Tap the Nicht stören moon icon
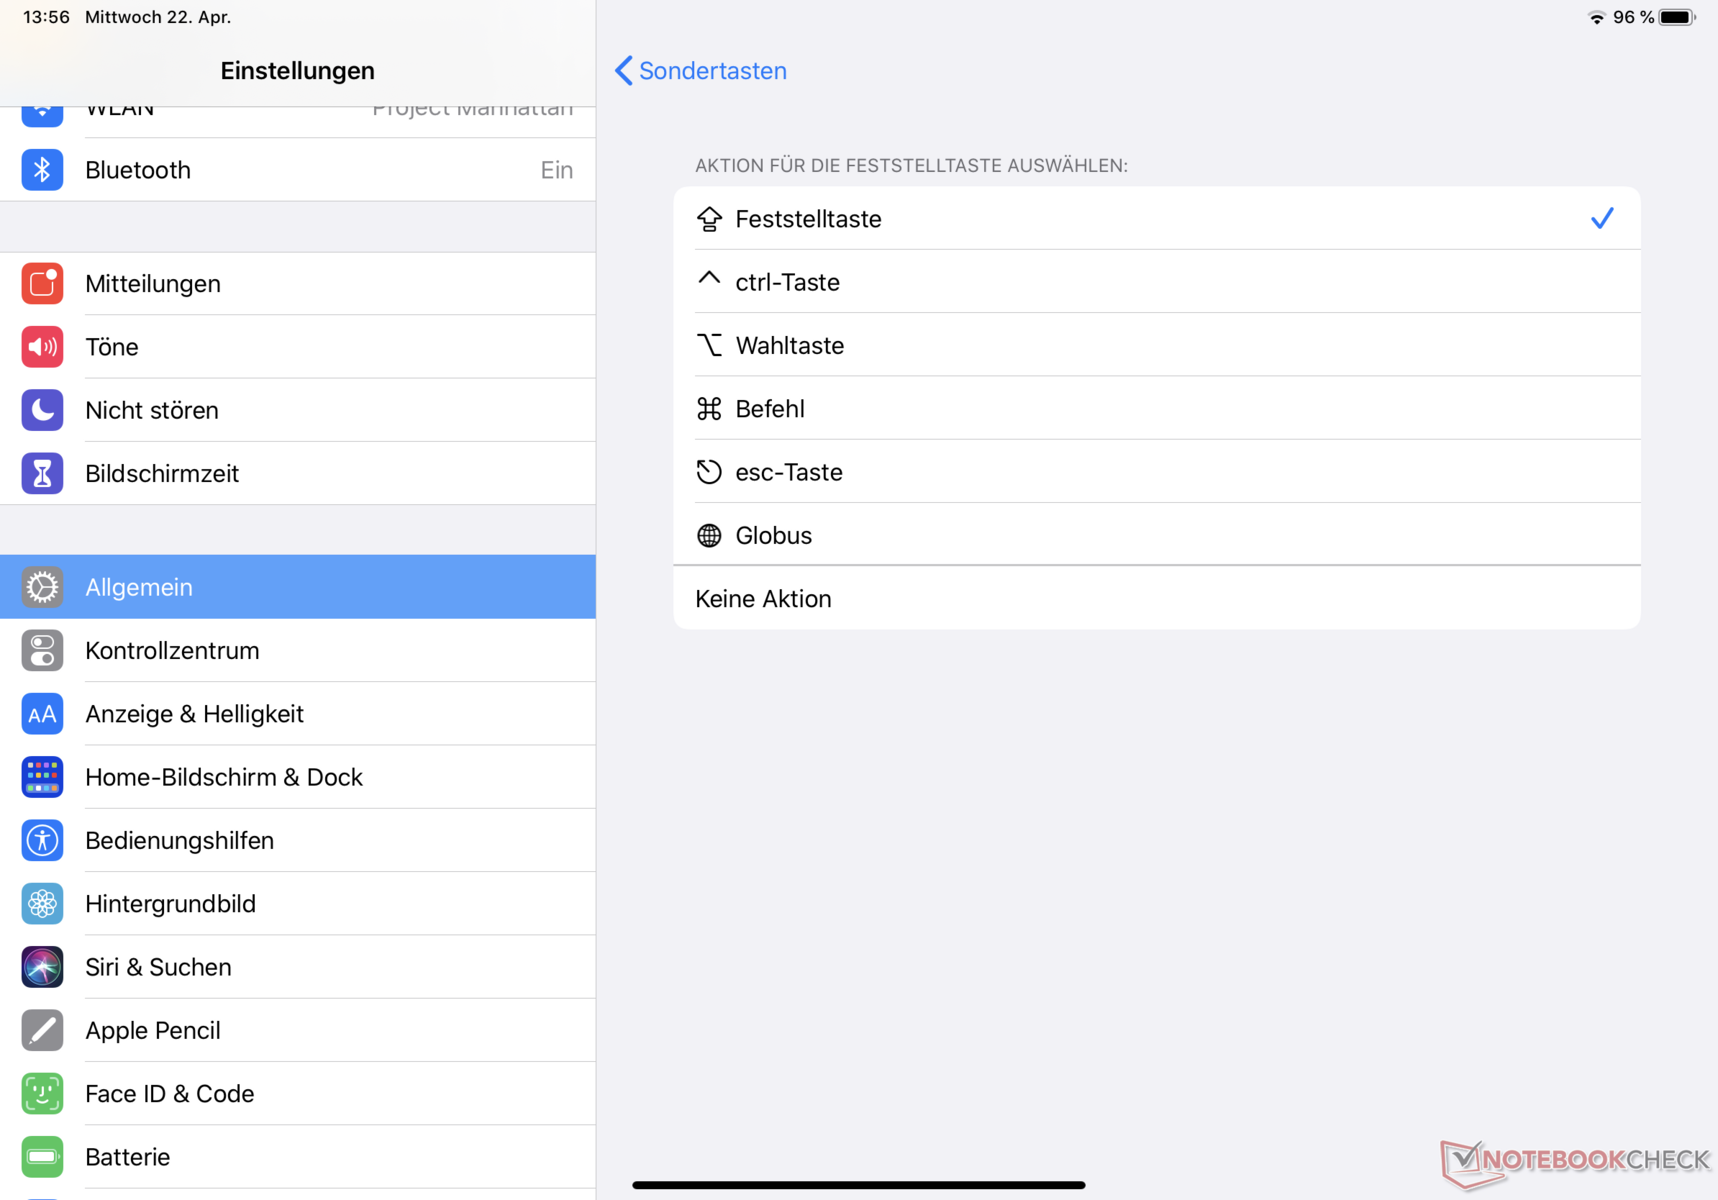Viewport: 1718px width, 1200px height. tap(42, 410)
